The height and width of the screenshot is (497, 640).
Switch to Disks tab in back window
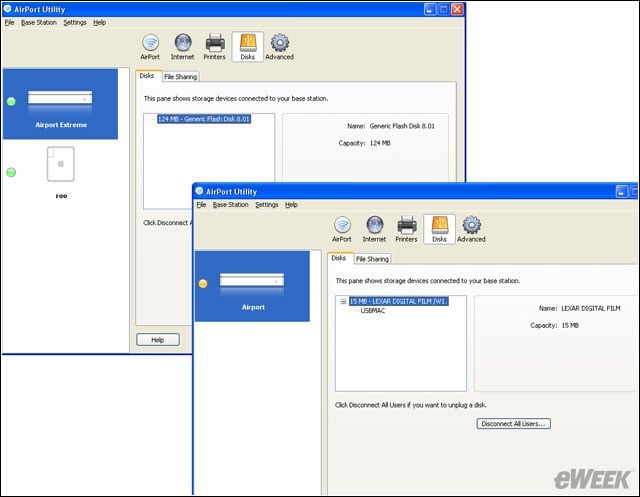coord(147,76)
